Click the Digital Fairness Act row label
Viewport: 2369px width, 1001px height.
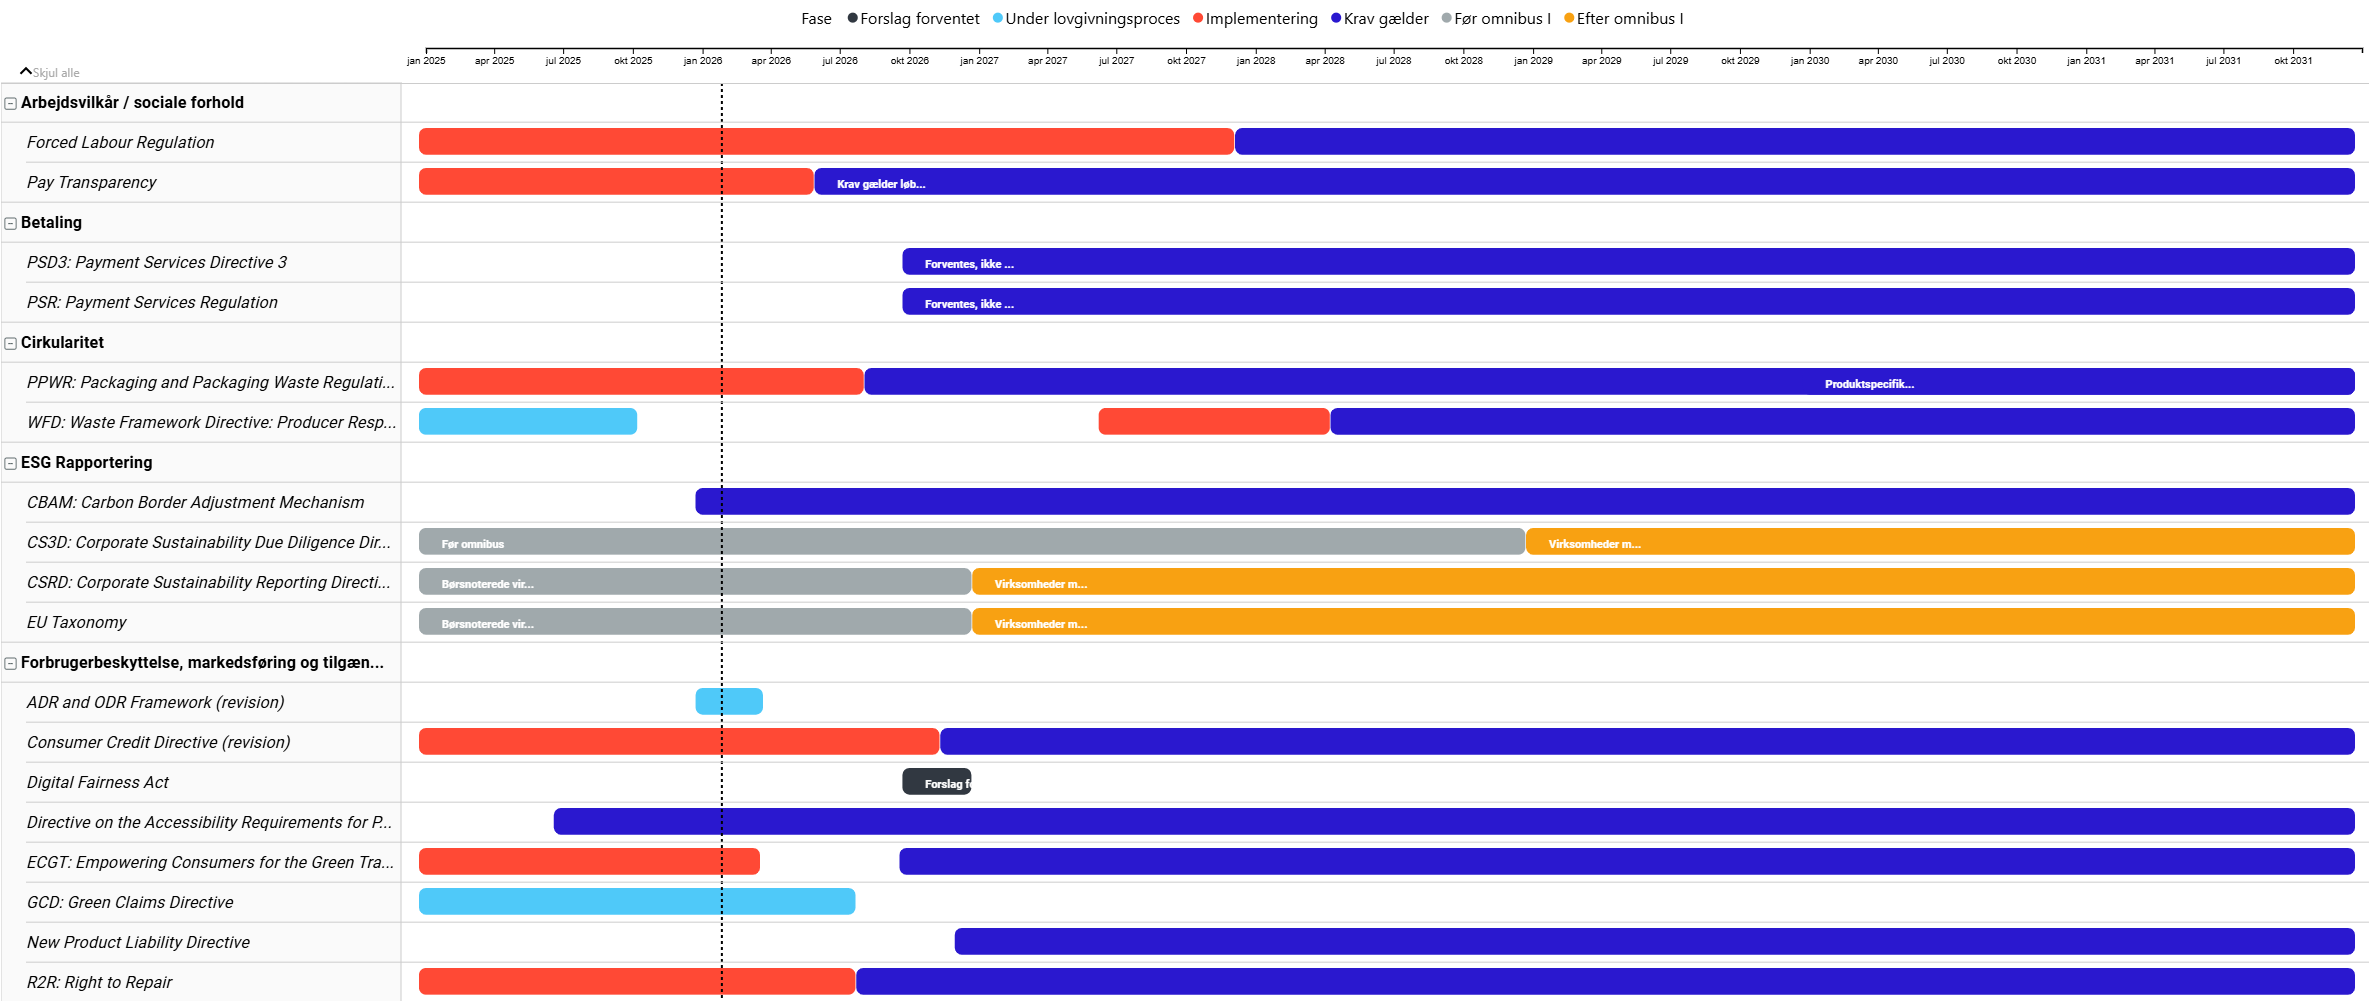click(98, 782)
